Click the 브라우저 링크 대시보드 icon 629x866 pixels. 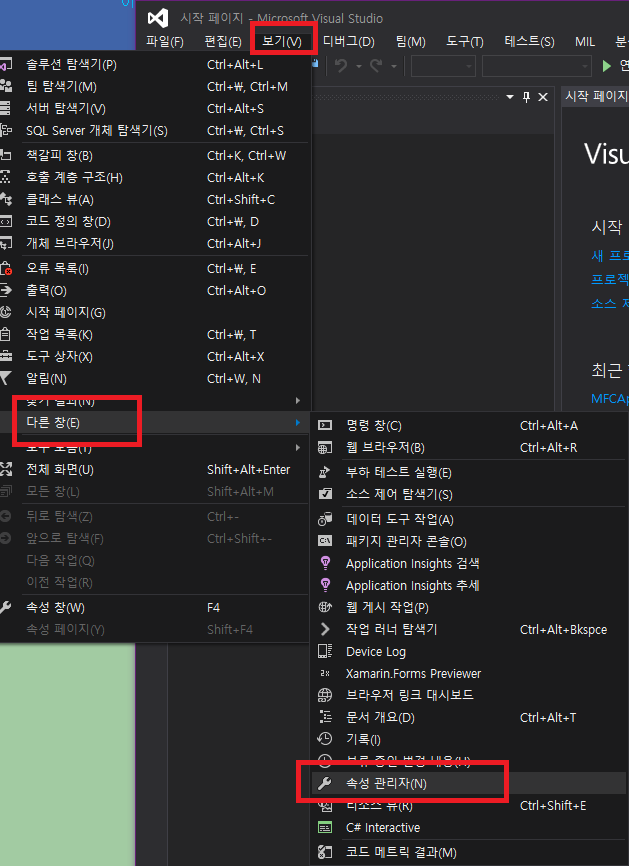coord(325,695)
